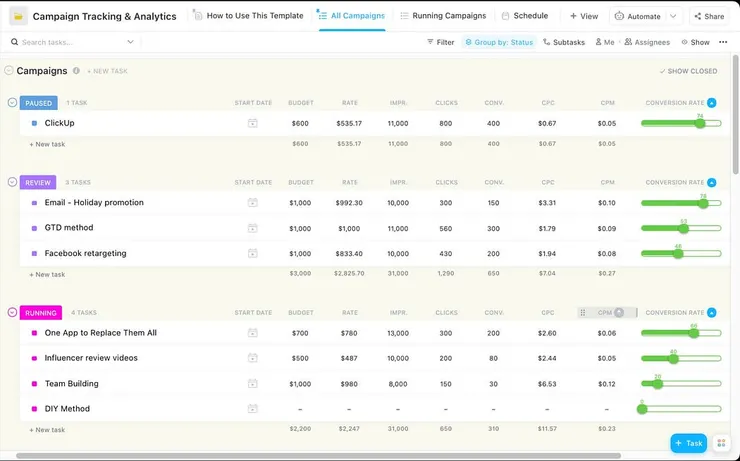Collapse the Review group
Image resolution: width=740 pixels, height=461 pixels.
click(12, 182)
